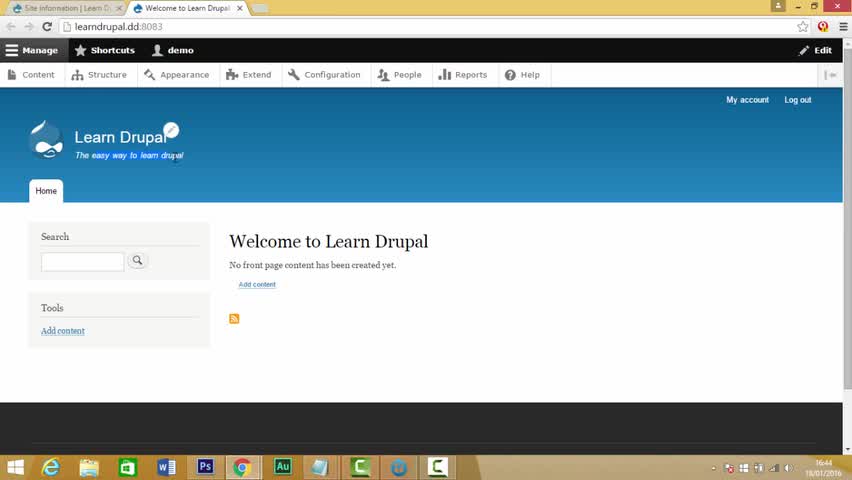The height and width of the screenshot is (480, 852).
Task: Open the green Camtasia taskbar icon
Action: [360, 467]
